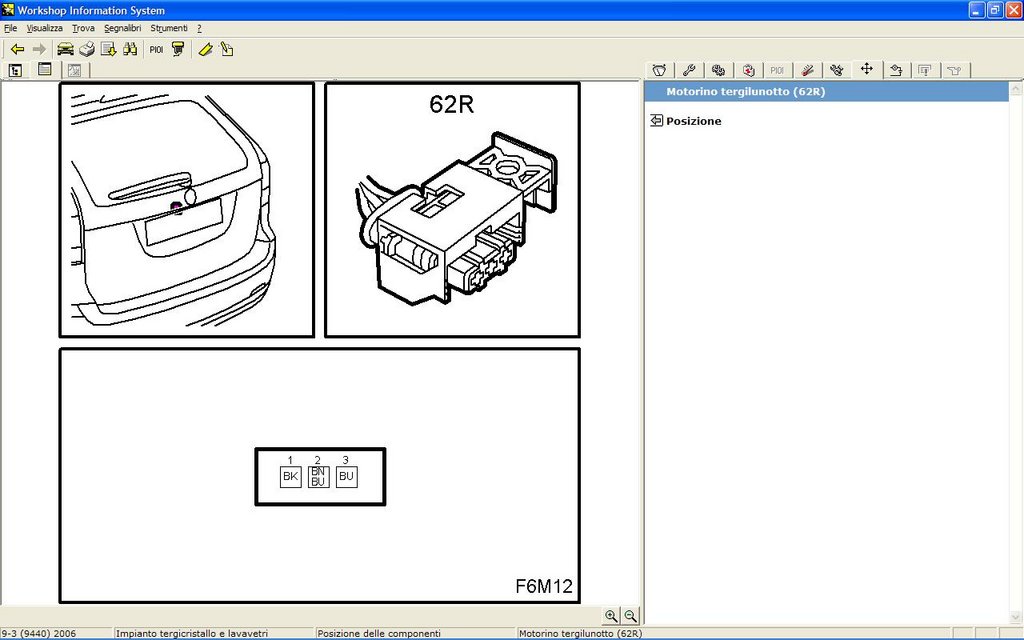Viewport: 1024px width, 640px height.
Task: Go back with the yellow left arrow
Action: click(18, 49)
